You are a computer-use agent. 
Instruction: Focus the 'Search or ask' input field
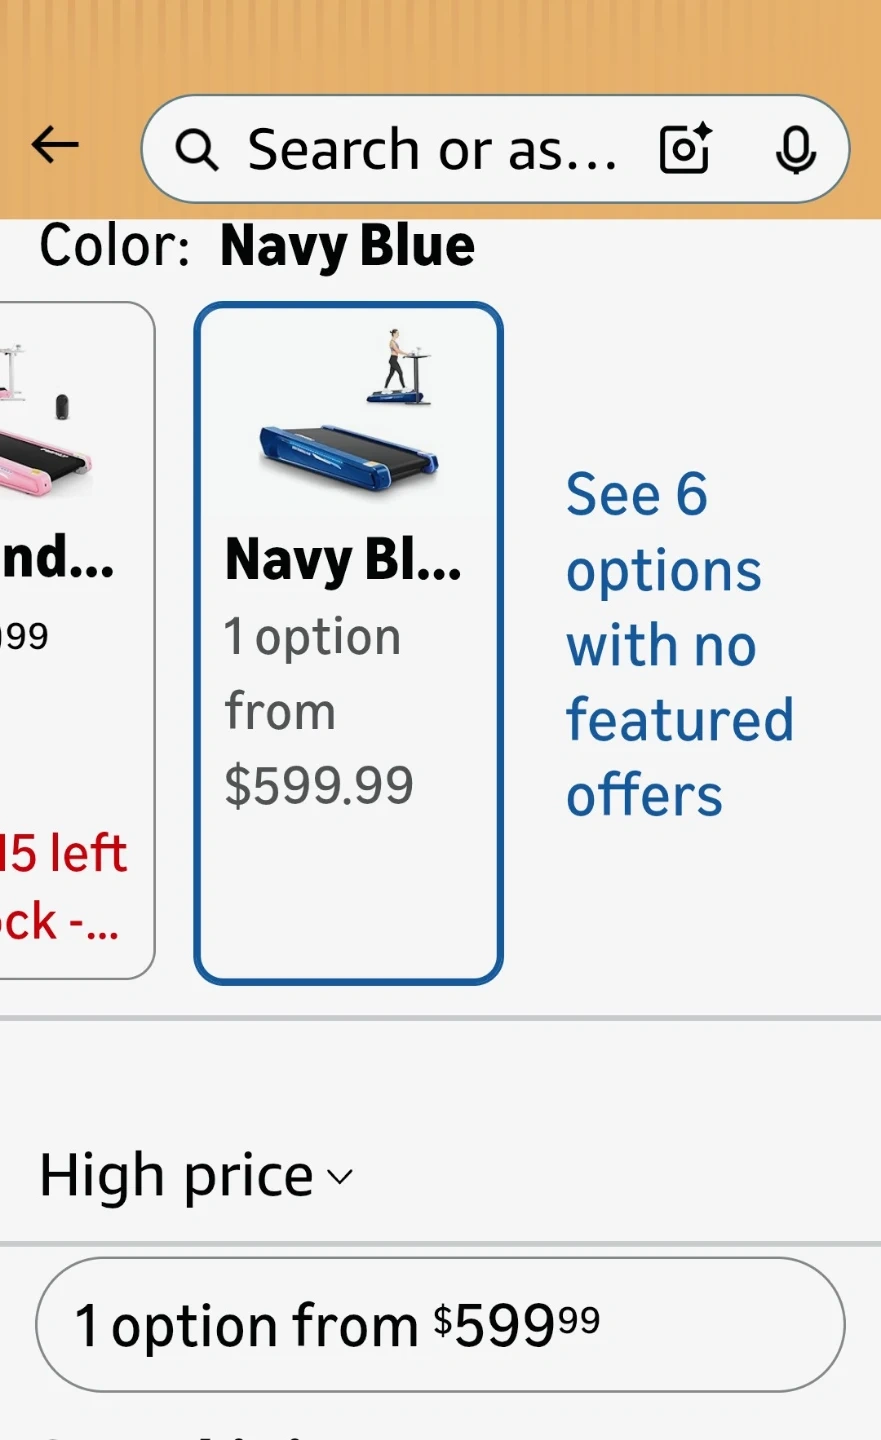tap(432, 150)
